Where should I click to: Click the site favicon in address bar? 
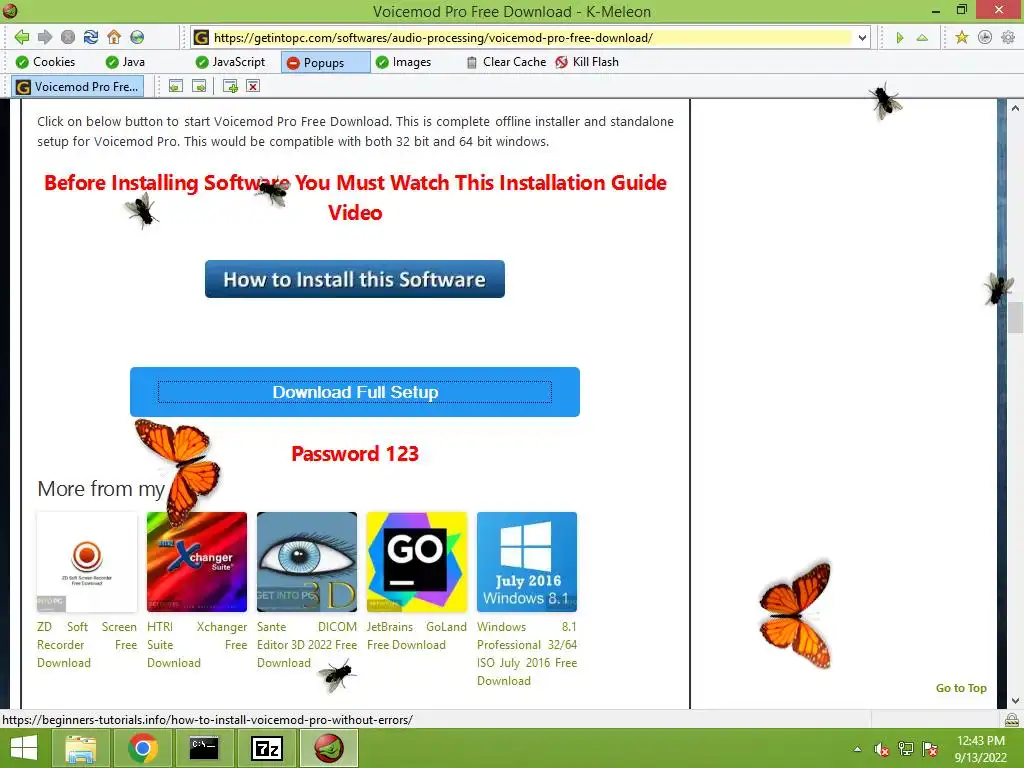tap(201, 38)
